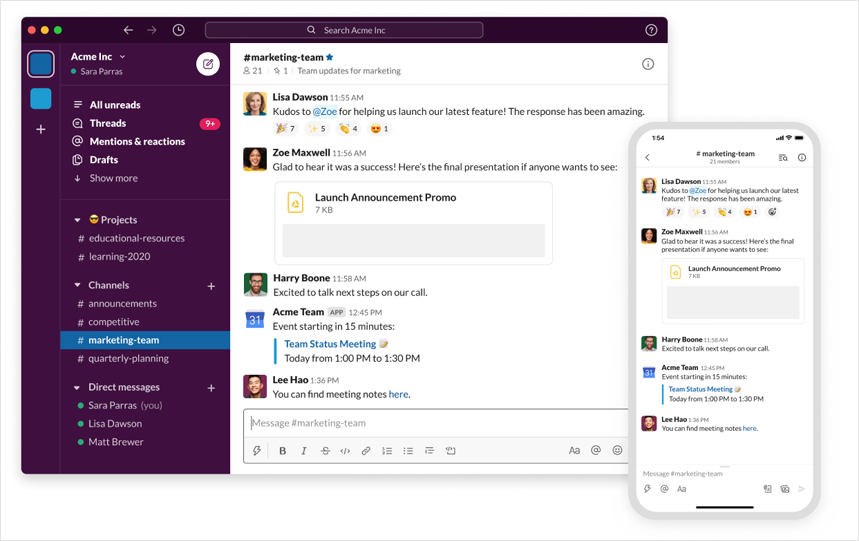View the 1 pinned item in header

tap(280, 71)
